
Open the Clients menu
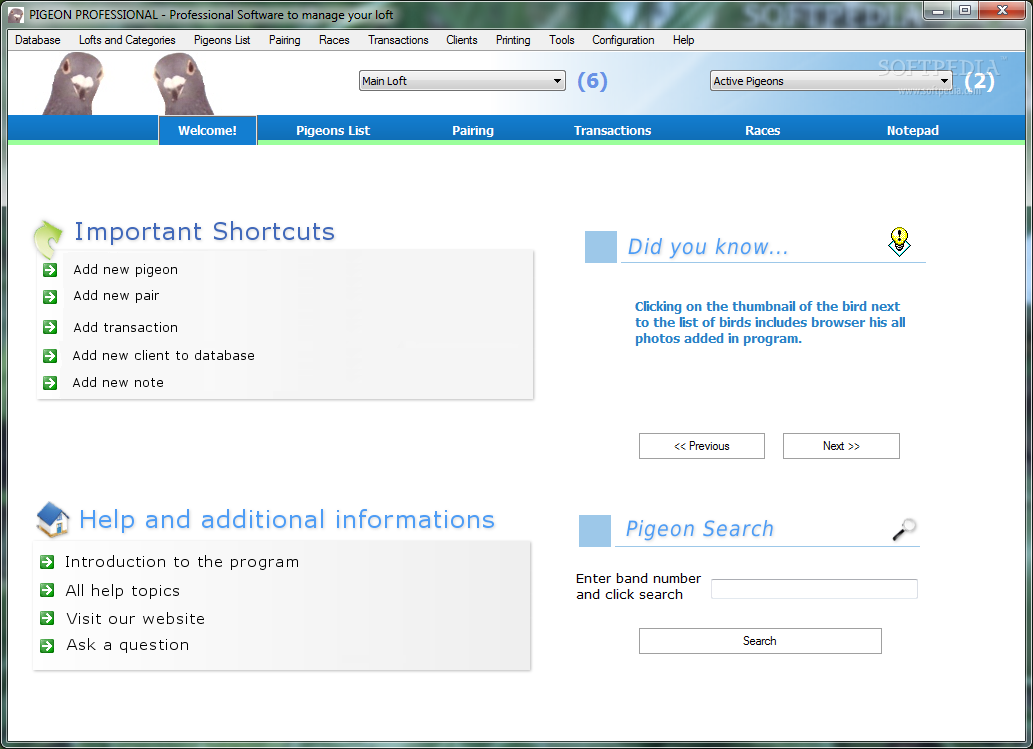click(x=462, y=40)
